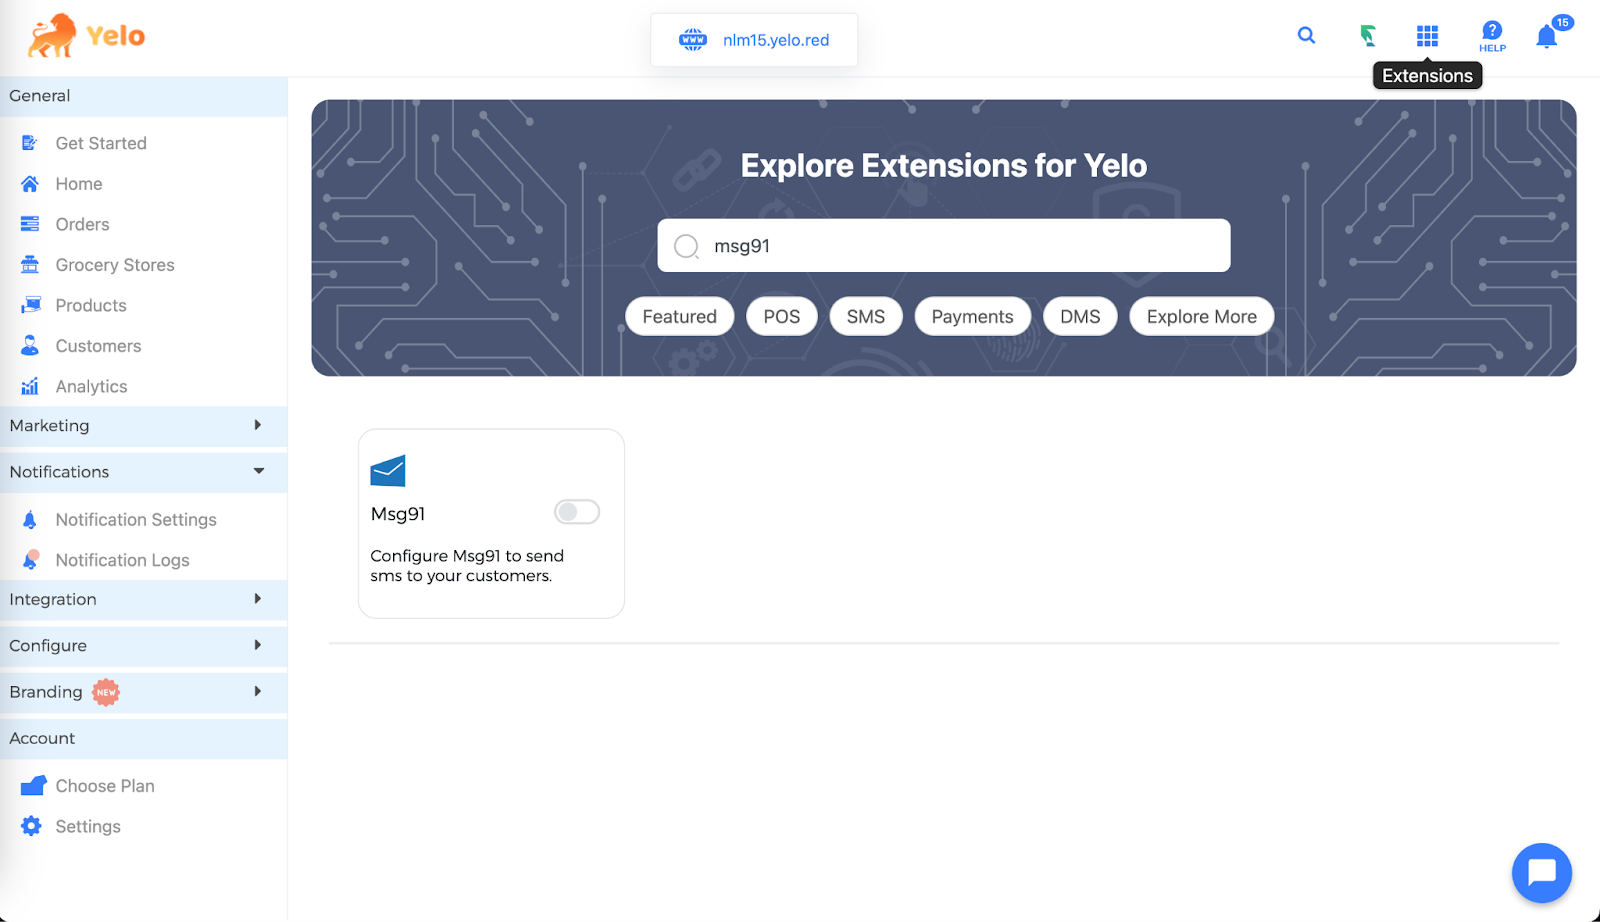Click the General section header

coord(144,96)
